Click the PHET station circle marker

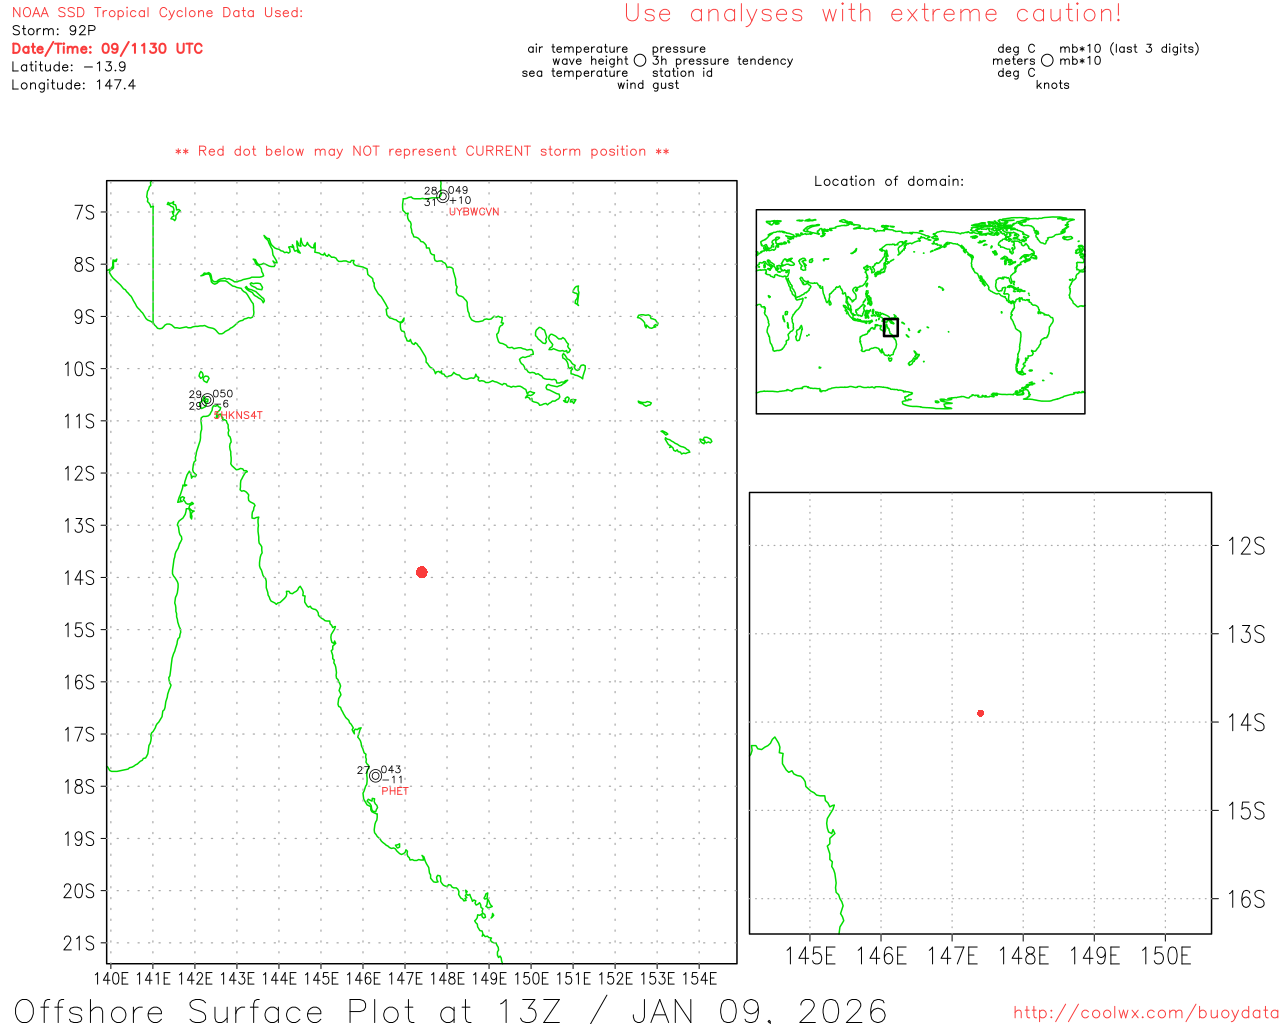[x=375, y=775]
